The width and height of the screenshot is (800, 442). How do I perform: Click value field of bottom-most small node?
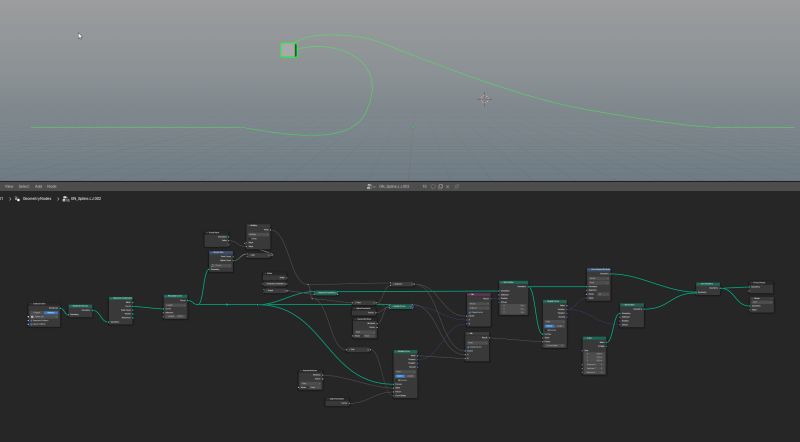tap(338, 403)
